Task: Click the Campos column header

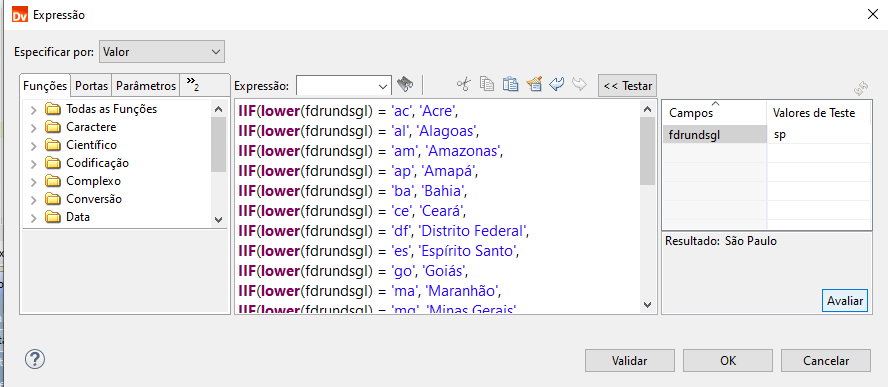Action: tap(714, 113)
